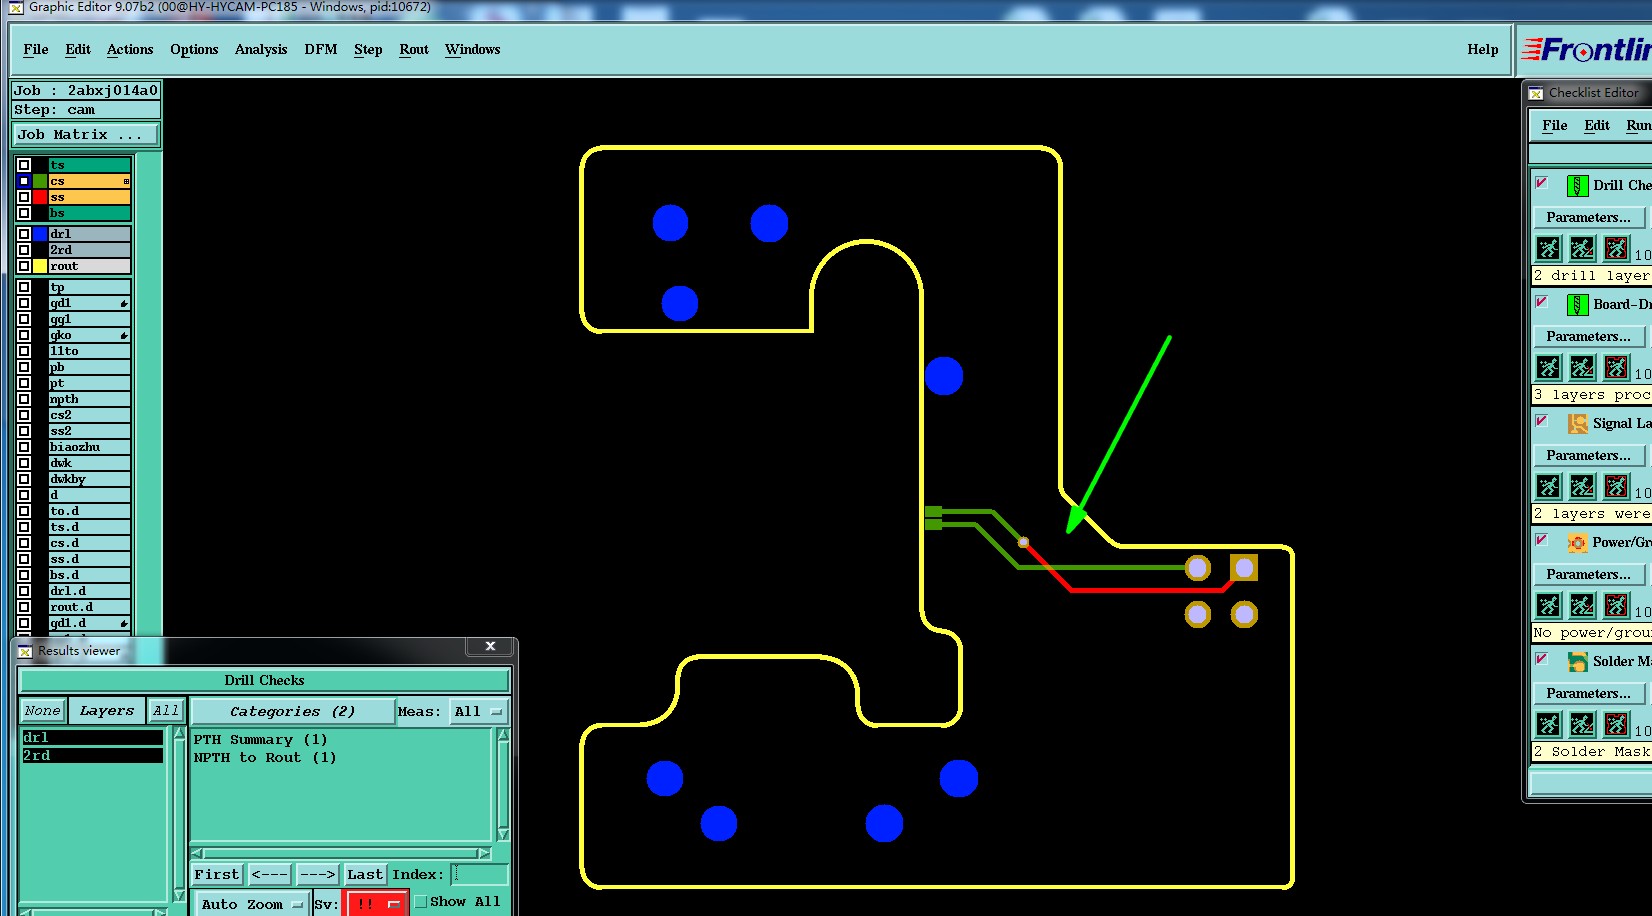1652x916 pixels.
Task: Toggle display checkbox for cs layer
Action: (24, 181)
